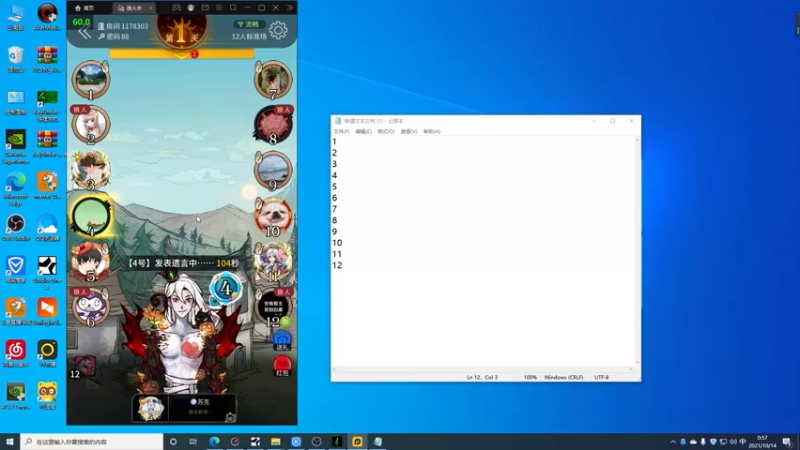Open Windows notification center
This screenshot has height=450, width=800.
[x=787, y=442]
